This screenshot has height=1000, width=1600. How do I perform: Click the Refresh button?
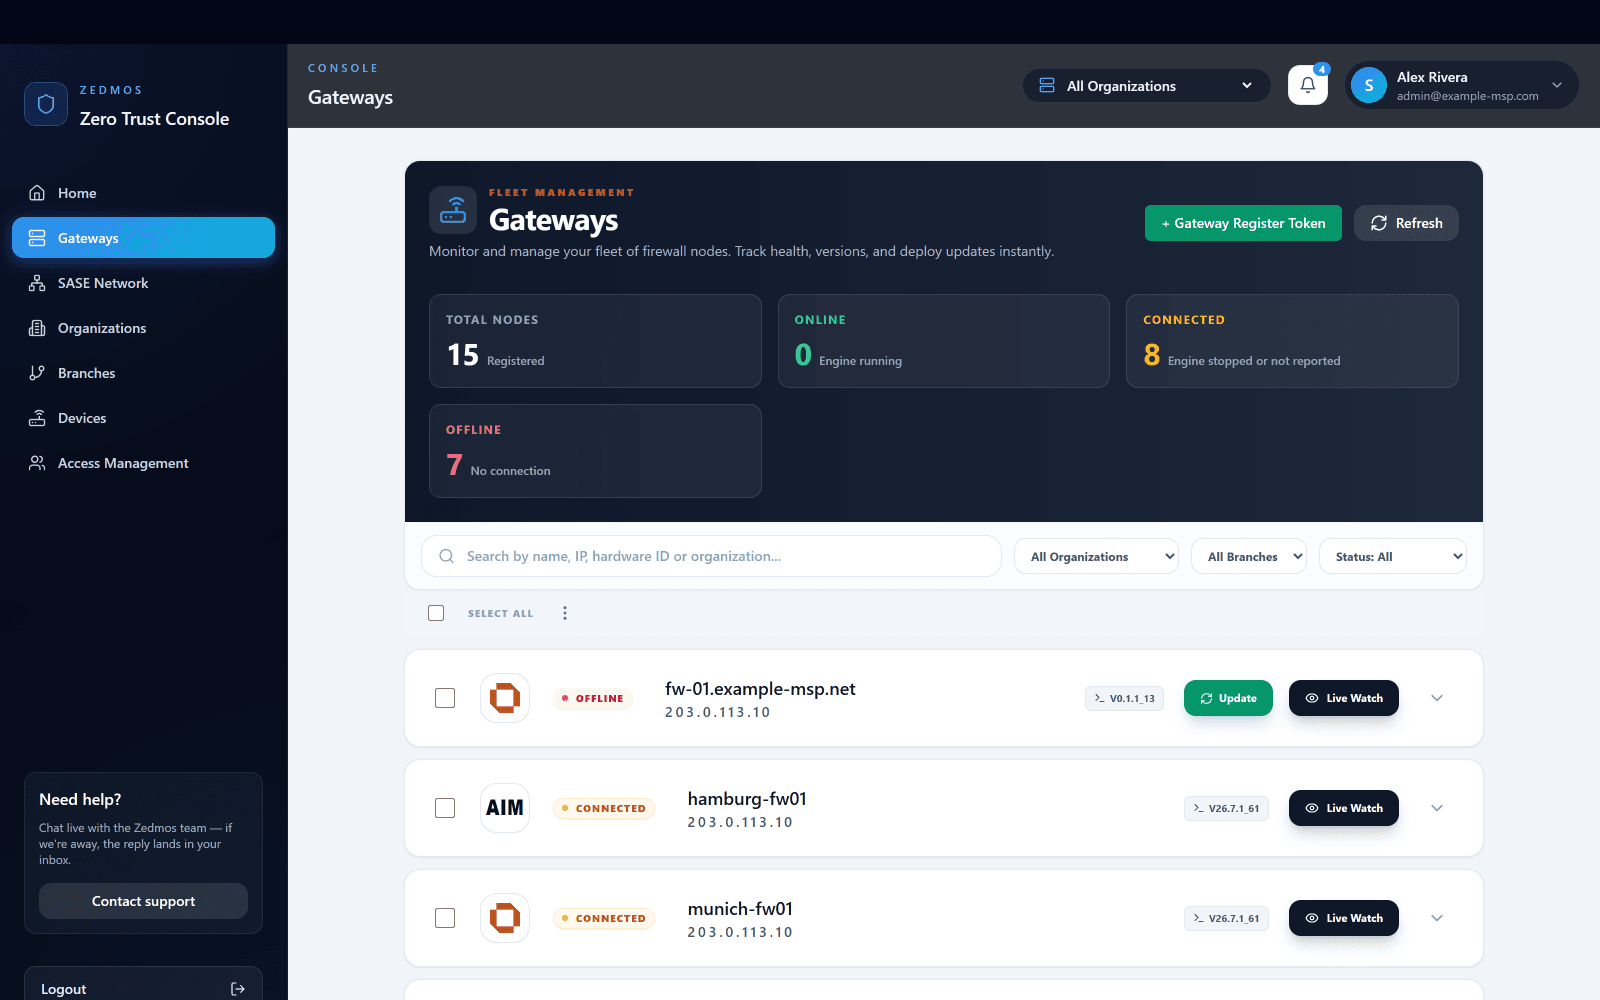[x=1406, y=223]
